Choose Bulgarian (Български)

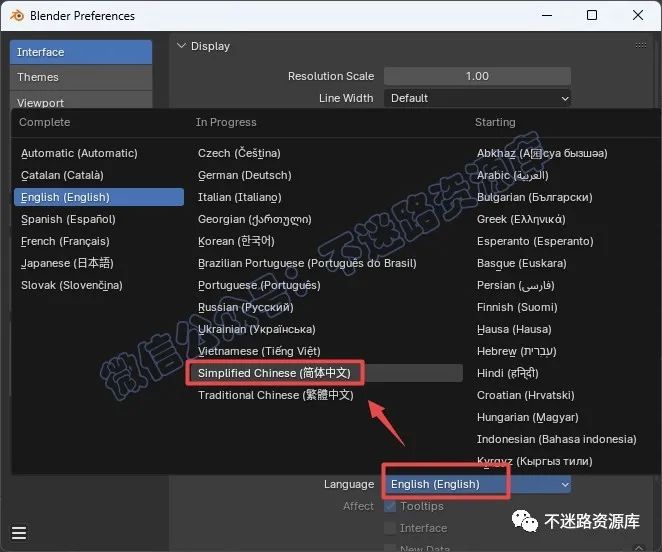(x=564, y=197)
